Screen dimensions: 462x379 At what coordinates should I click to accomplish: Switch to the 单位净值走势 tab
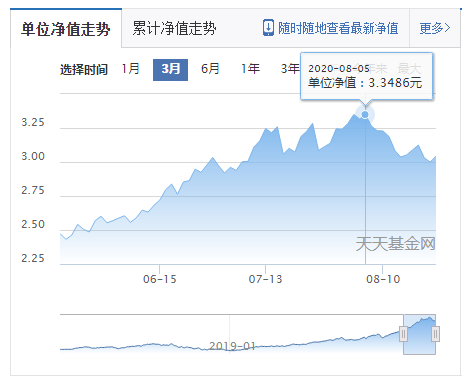point(66,29)
